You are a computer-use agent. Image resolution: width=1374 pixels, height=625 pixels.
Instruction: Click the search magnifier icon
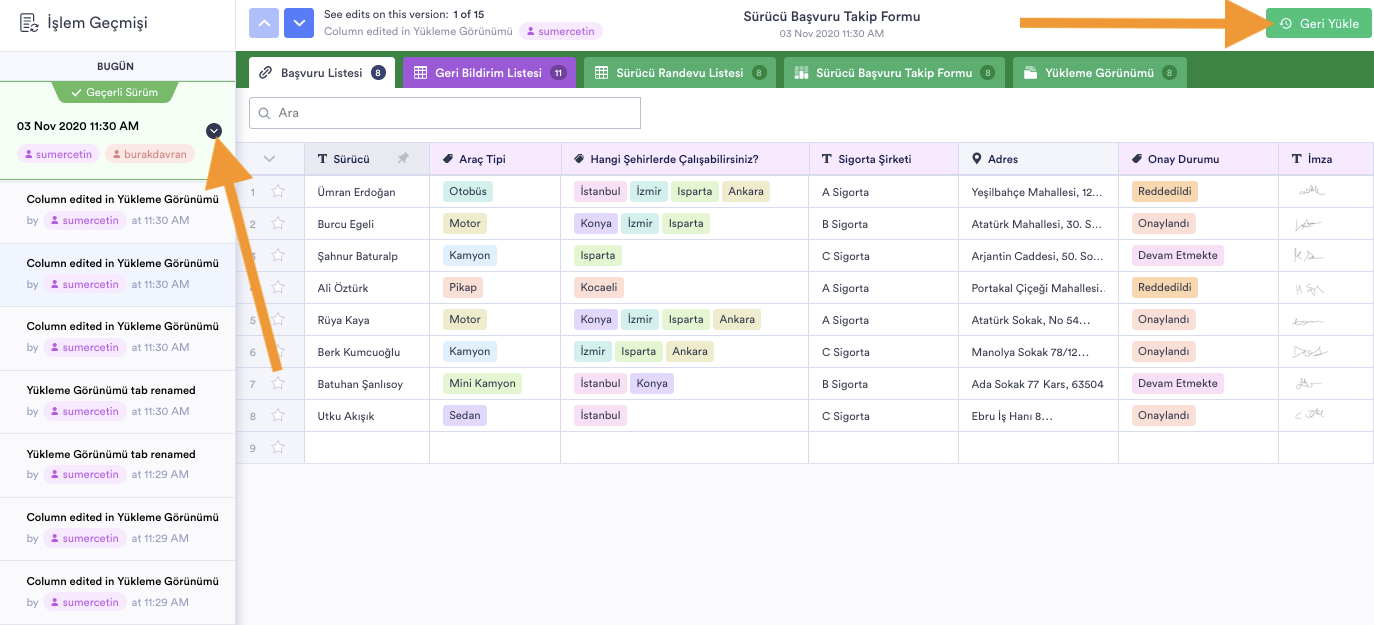coord(265,113)
